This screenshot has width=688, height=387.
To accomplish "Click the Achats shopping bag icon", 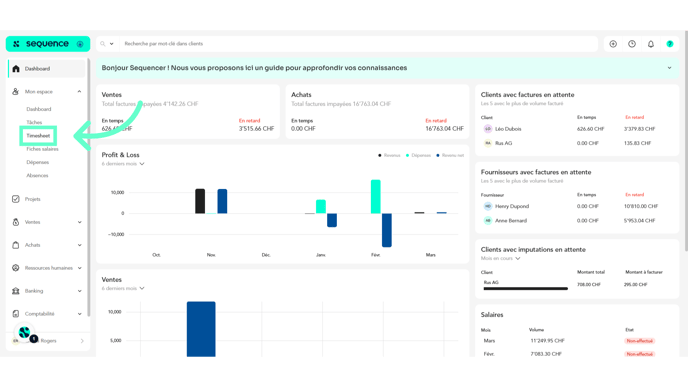I will pyautogui.click(x=16, y=245).
